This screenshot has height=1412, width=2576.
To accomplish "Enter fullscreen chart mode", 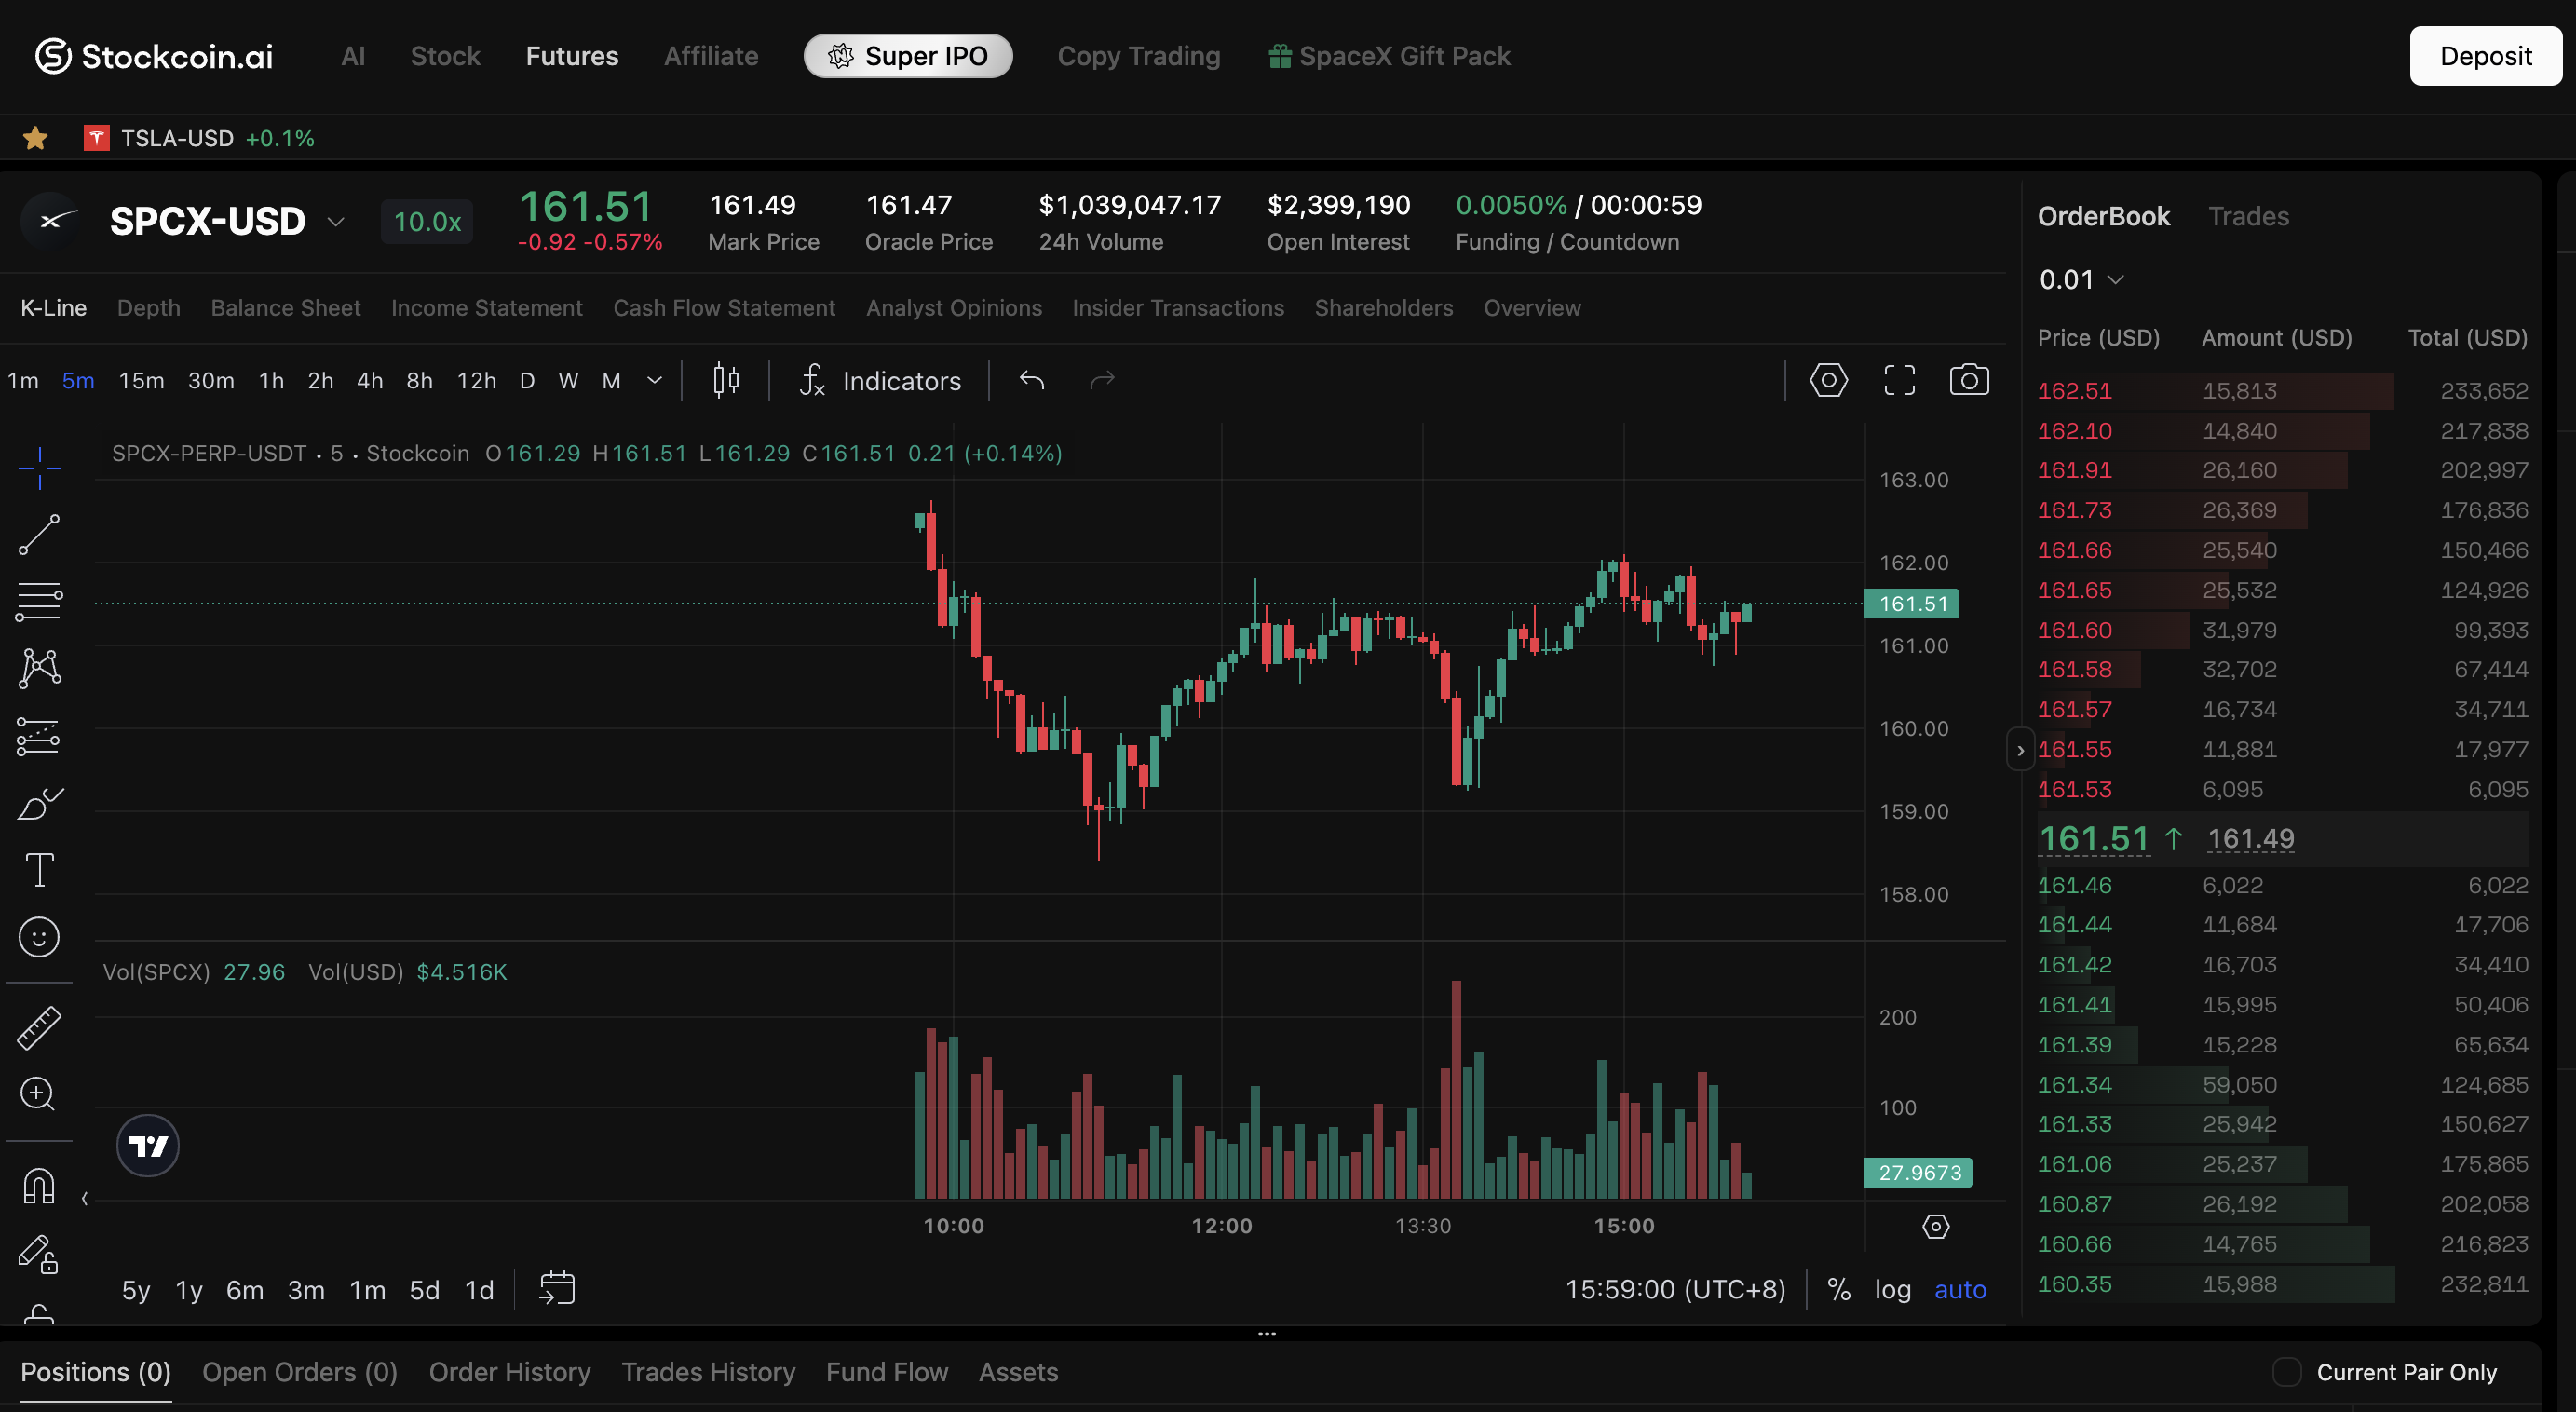I will pos(1899,380).
